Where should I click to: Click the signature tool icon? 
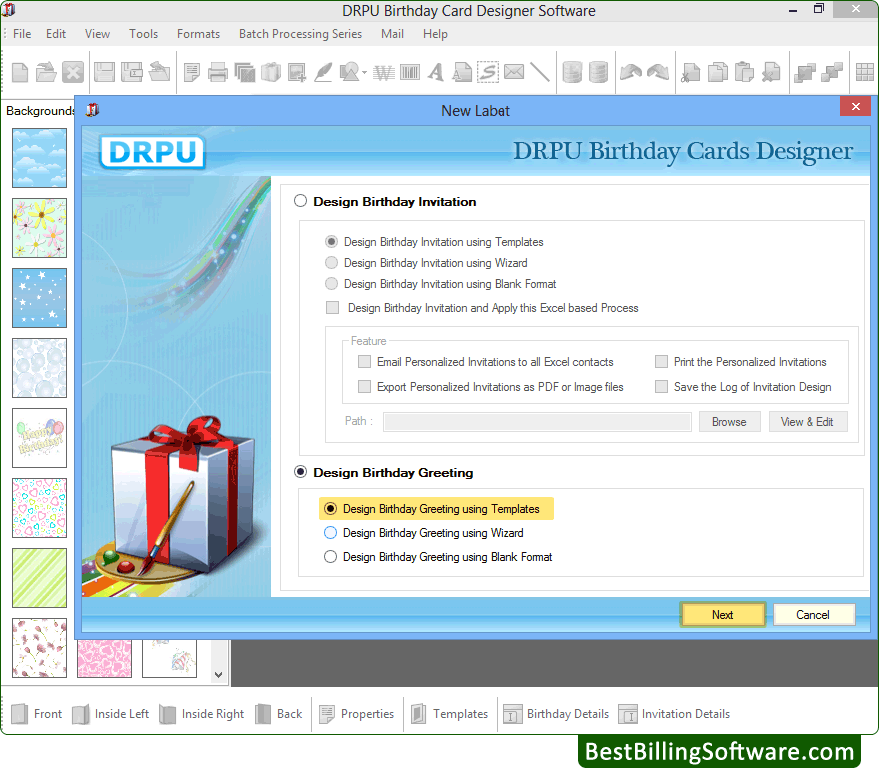[488, 72]
